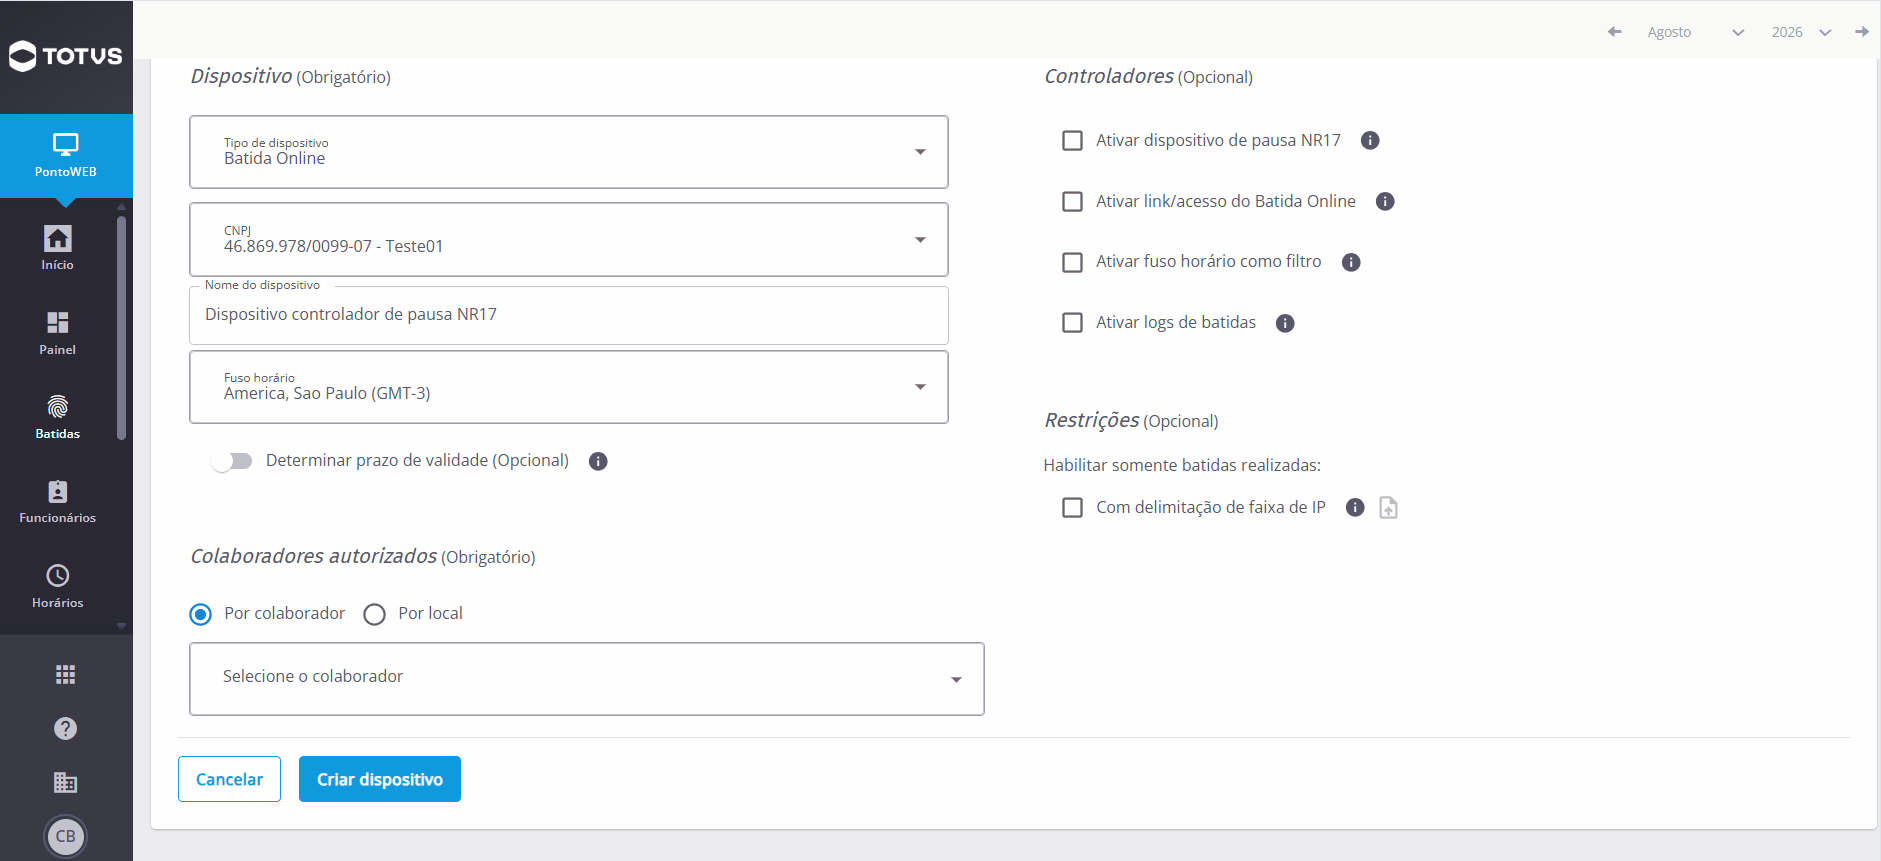The image size is (1881, 861).
Task: Click the Cancelar button
Action: click(229, 779)
